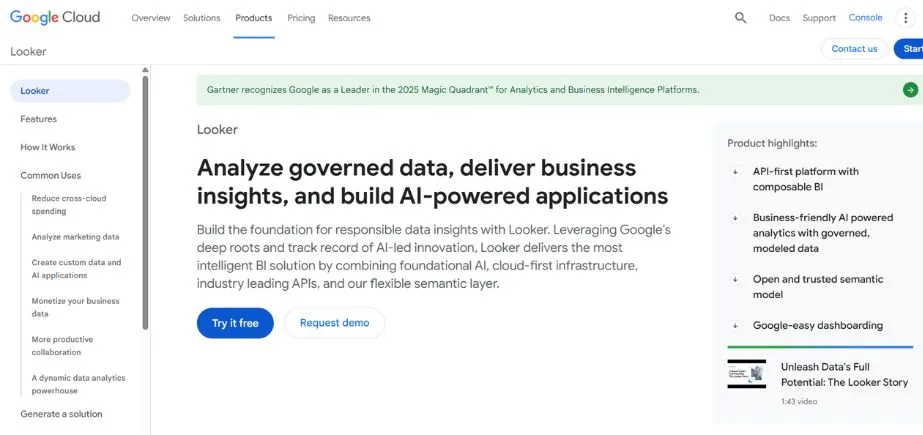This screenshot has width=923, height=435.
Task: Click arrow beside Business-friendly AI powered analytics
Action: 735,218
